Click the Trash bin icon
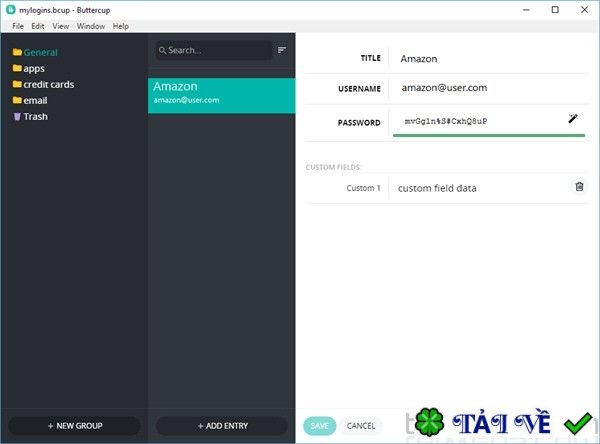Image resolution: width=600 pixels, height=444 pixels. [x=17, y=116]
